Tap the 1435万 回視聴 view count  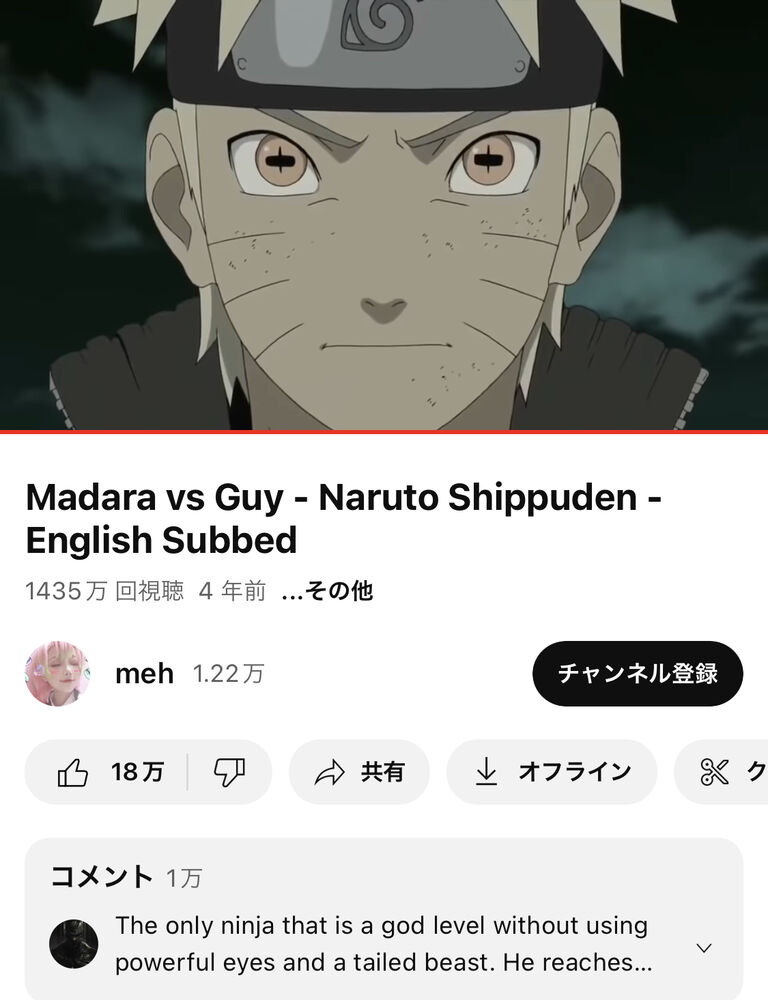[x=105, y=591]
